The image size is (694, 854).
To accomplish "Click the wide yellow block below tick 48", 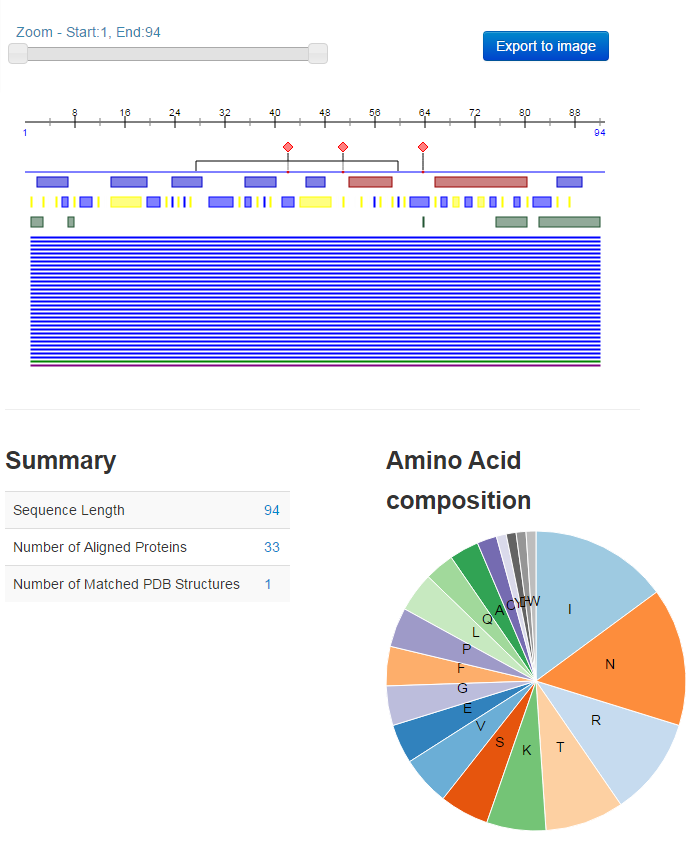I will click(315, 202).
